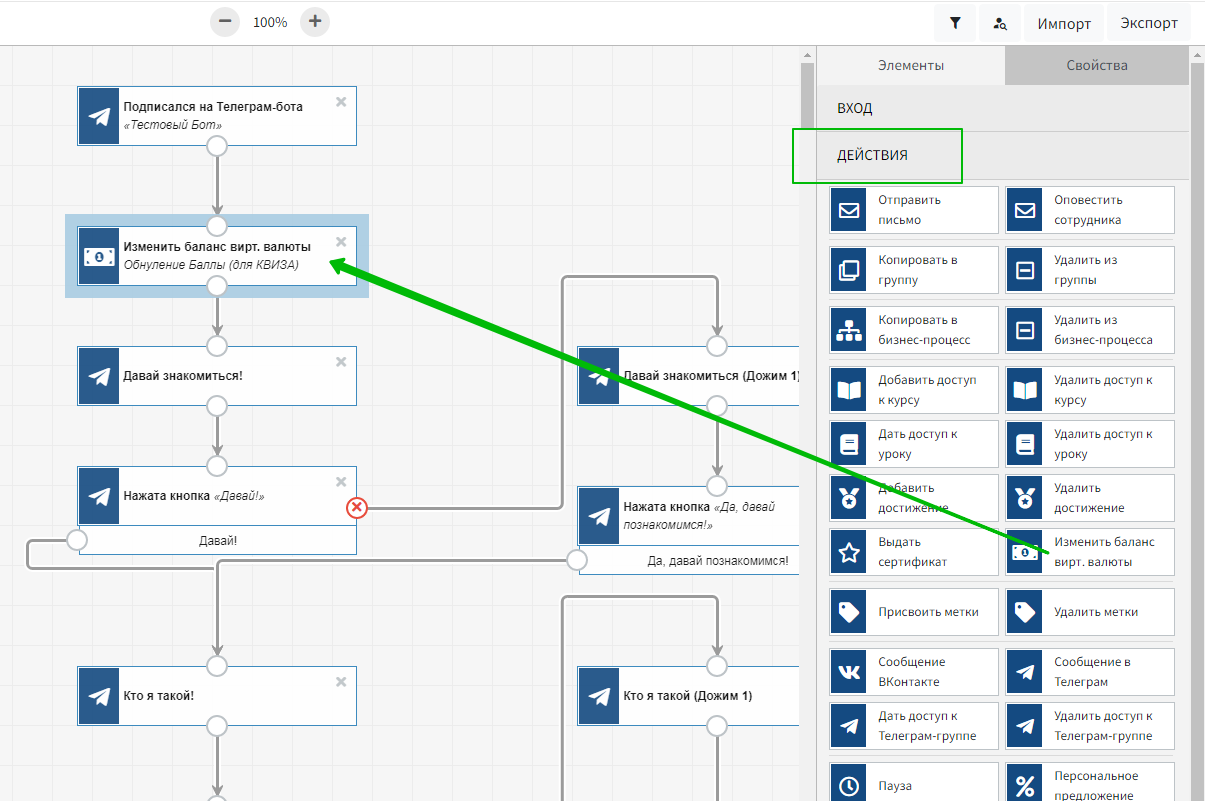Open the Элементы tab
Viewport: 1205px width, 801px height.
[910, 65]
